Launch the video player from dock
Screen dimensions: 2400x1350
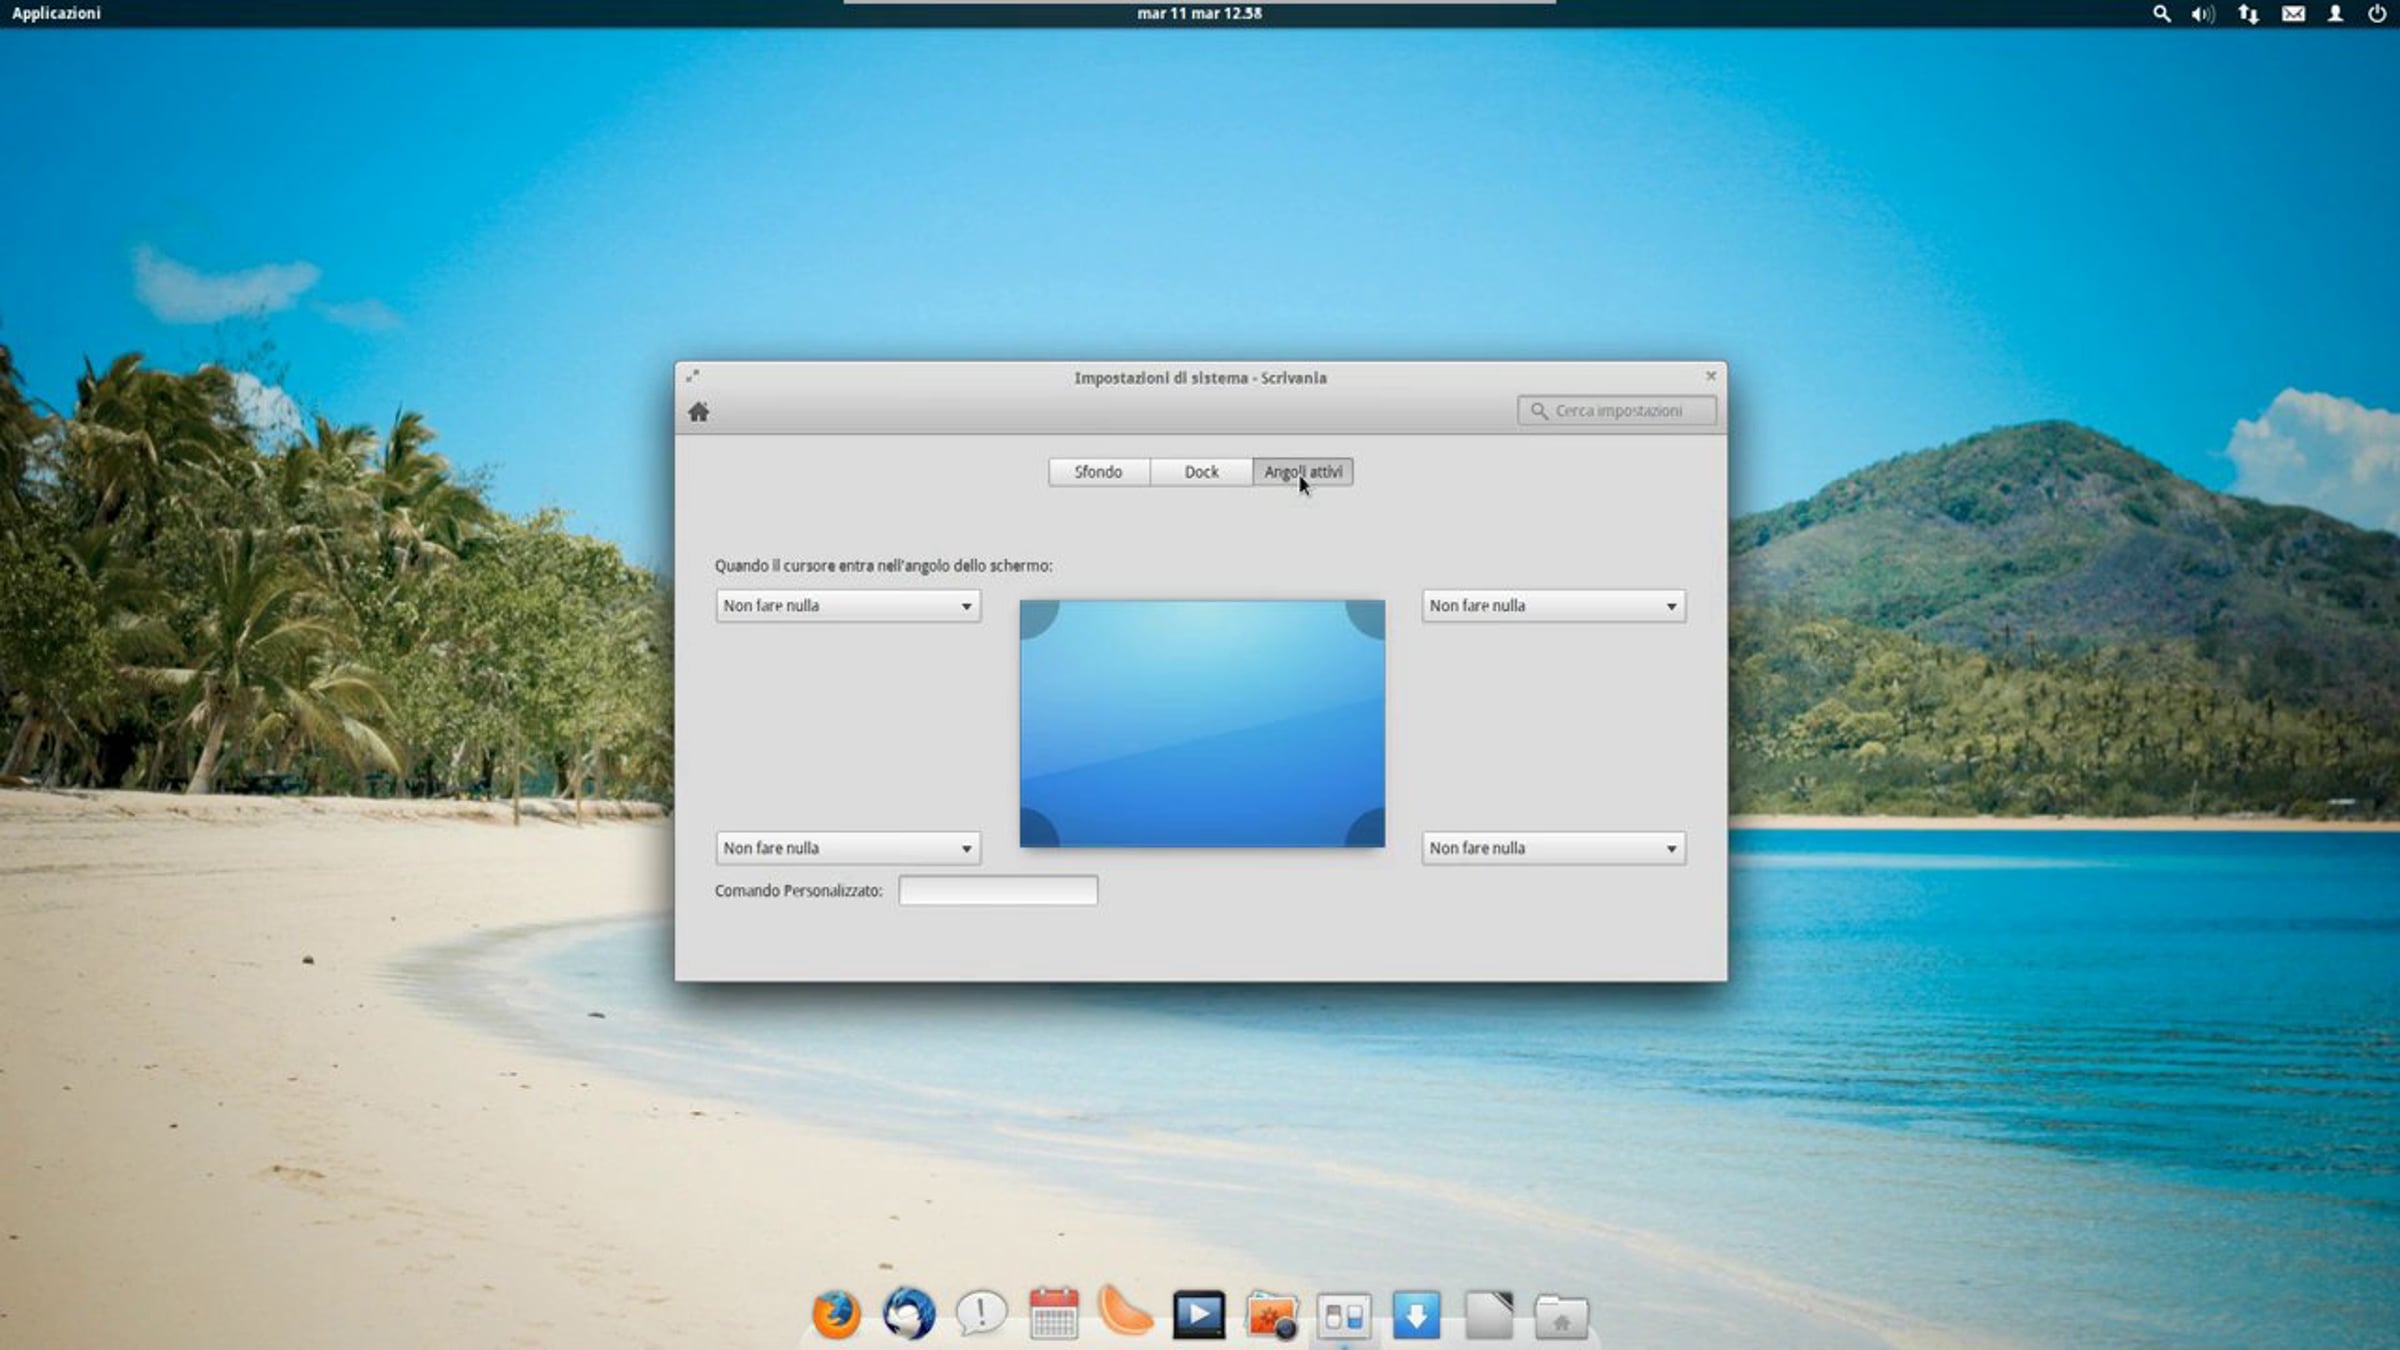click(x=1198, y=1314)
